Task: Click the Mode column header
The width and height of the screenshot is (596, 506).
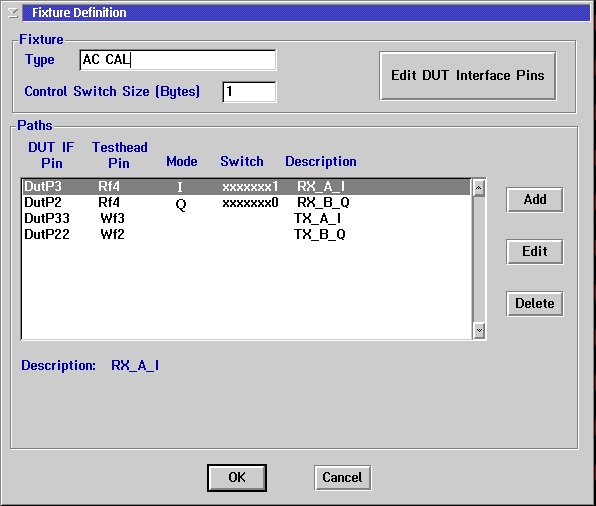Action: [x=182, y=162]
